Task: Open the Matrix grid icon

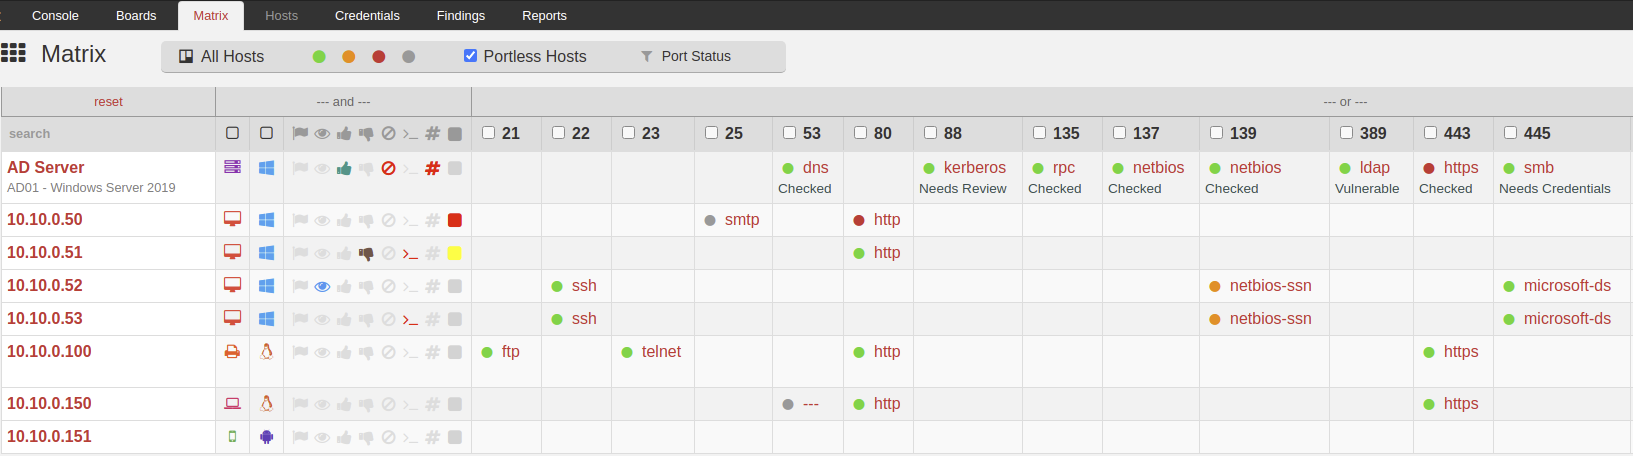Action: [x=14, y=53]
